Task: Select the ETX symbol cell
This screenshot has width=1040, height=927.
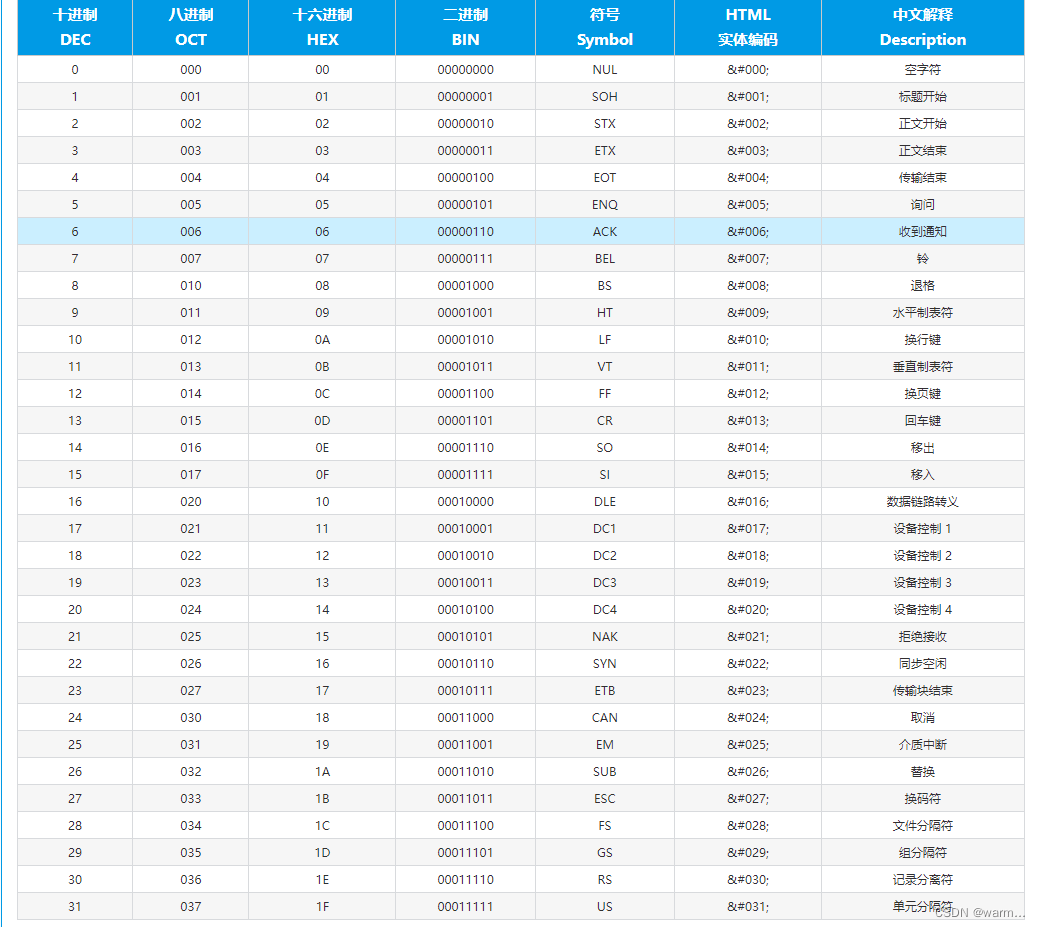Action: [605, 151]
